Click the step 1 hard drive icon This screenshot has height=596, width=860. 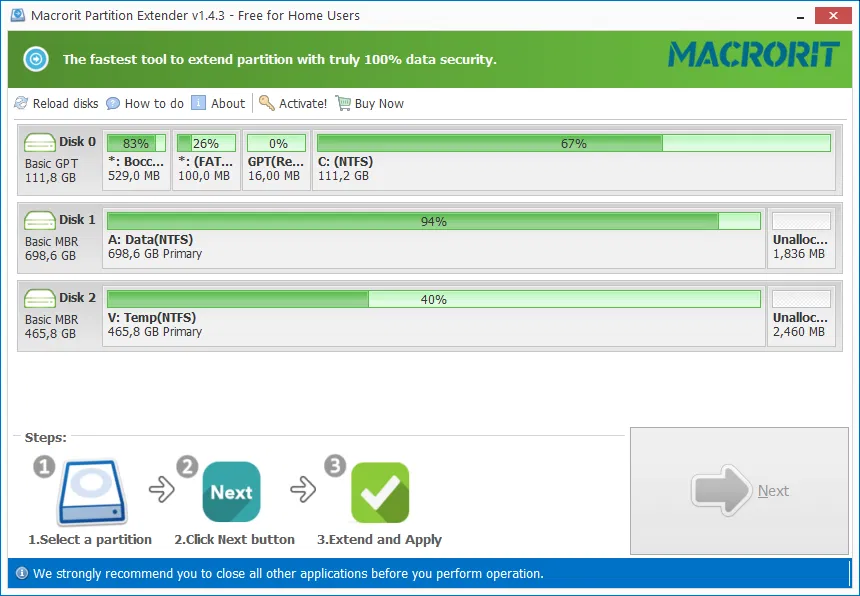[x=92, y=492]
